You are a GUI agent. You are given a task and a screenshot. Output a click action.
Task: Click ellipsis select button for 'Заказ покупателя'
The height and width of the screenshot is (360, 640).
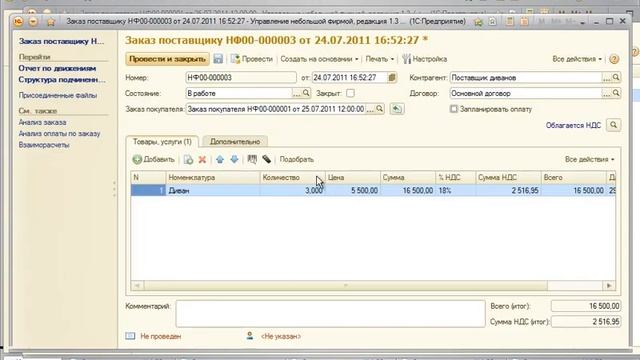(x=369, y=109)
